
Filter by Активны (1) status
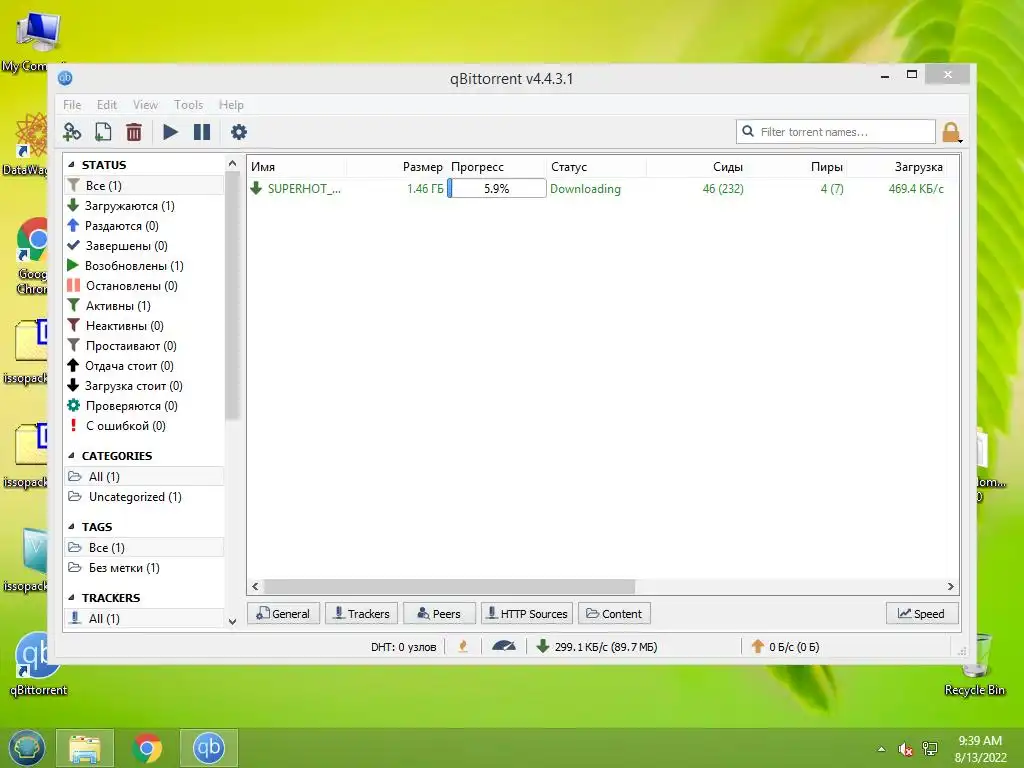pyautogui.click(x=118, y=306)
